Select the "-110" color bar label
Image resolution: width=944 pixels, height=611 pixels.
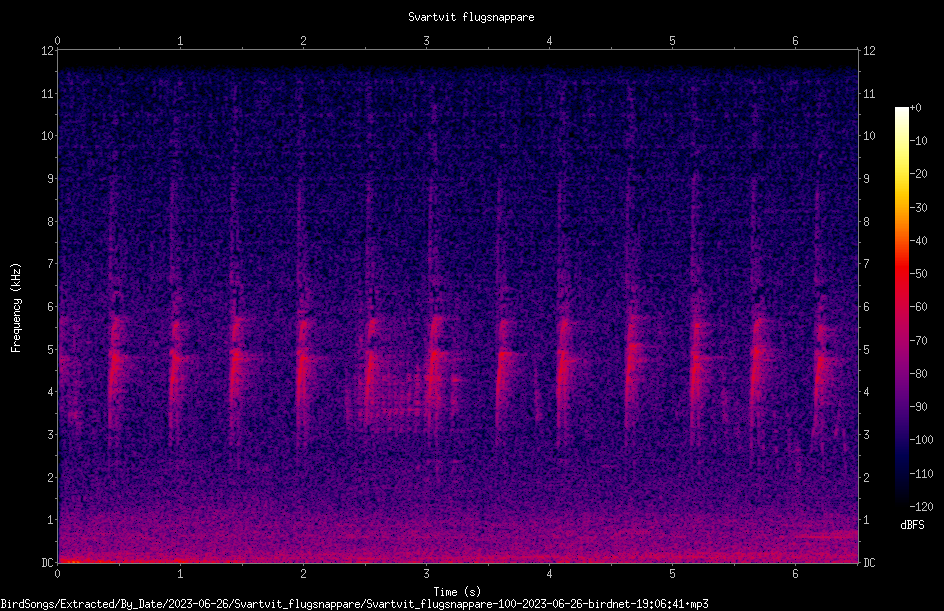tap(921, 474)
